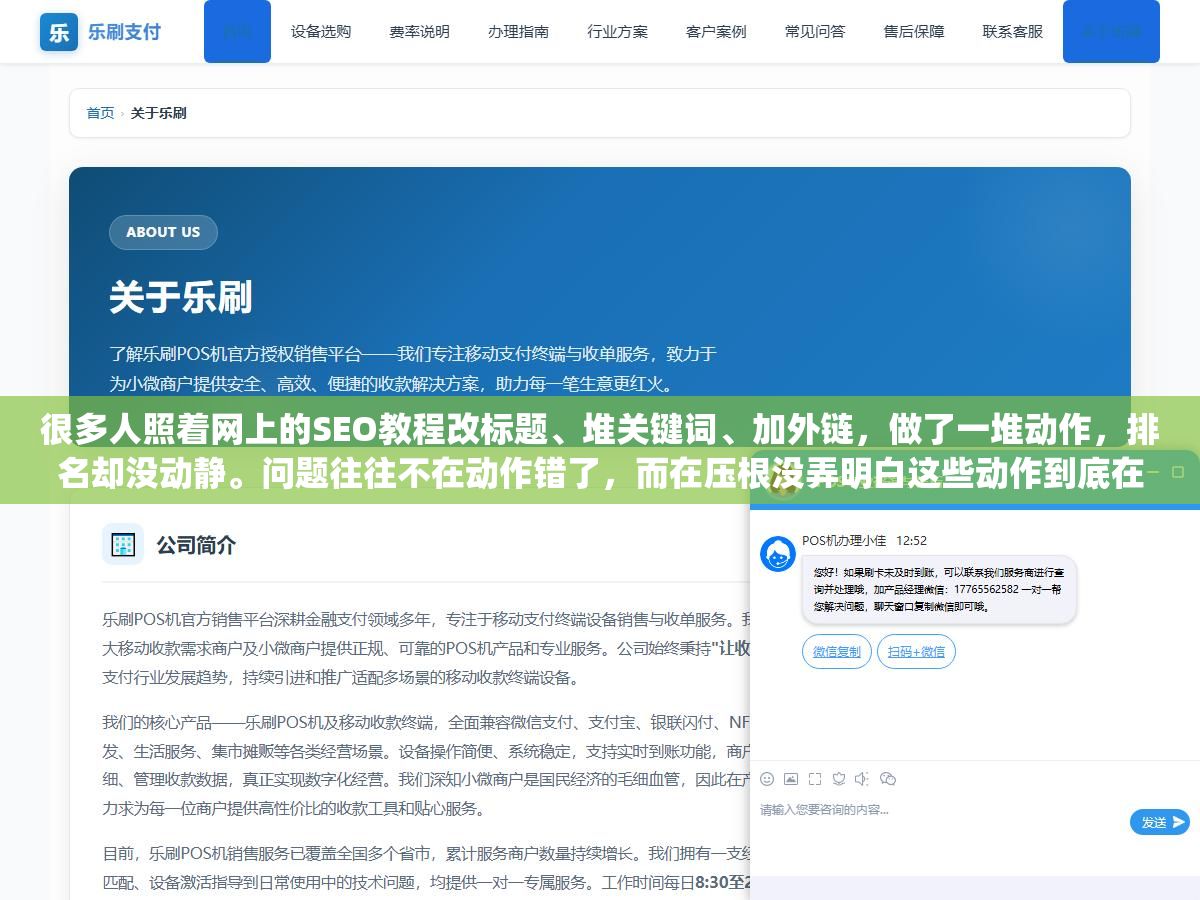Click the agent name POS机办理小佳

click(844, 540)
